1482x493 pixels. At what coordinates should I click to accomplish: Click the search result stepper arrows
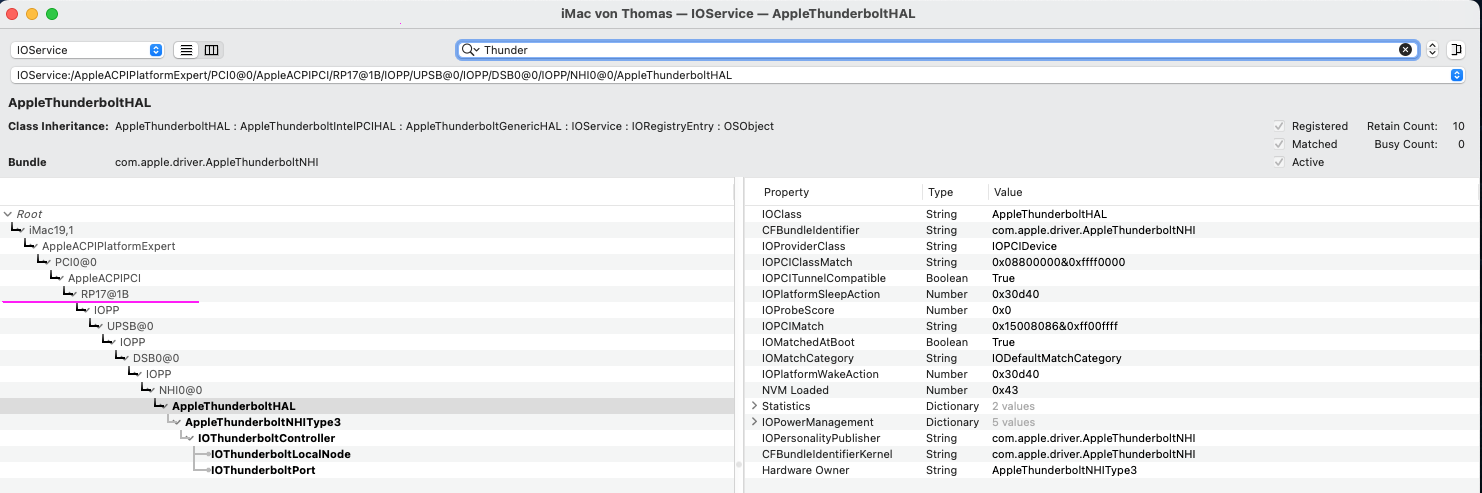pos(1432,50)
